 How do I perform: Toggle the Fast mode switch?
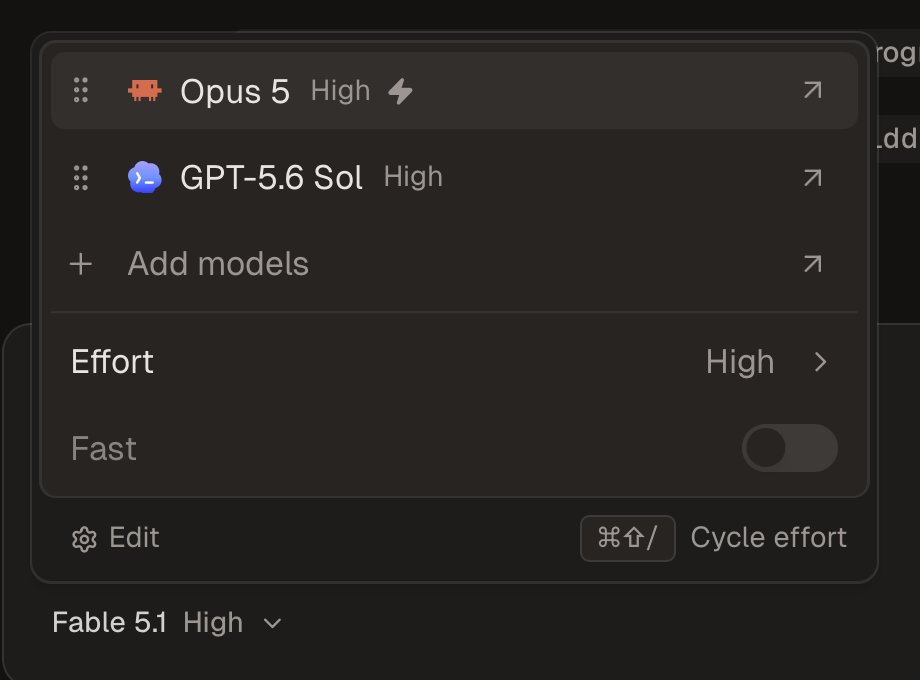click(x=790, y=448)
